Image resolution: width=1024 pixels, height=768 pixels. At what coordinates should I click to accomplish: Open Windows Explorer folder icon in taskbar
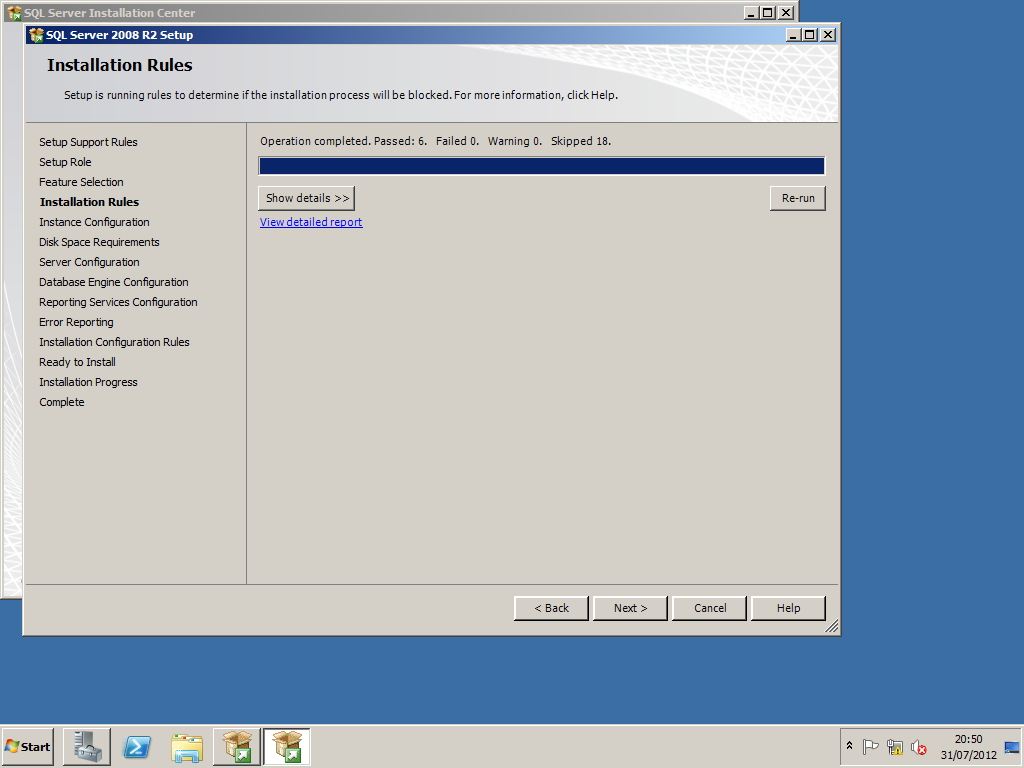point(187,746)
